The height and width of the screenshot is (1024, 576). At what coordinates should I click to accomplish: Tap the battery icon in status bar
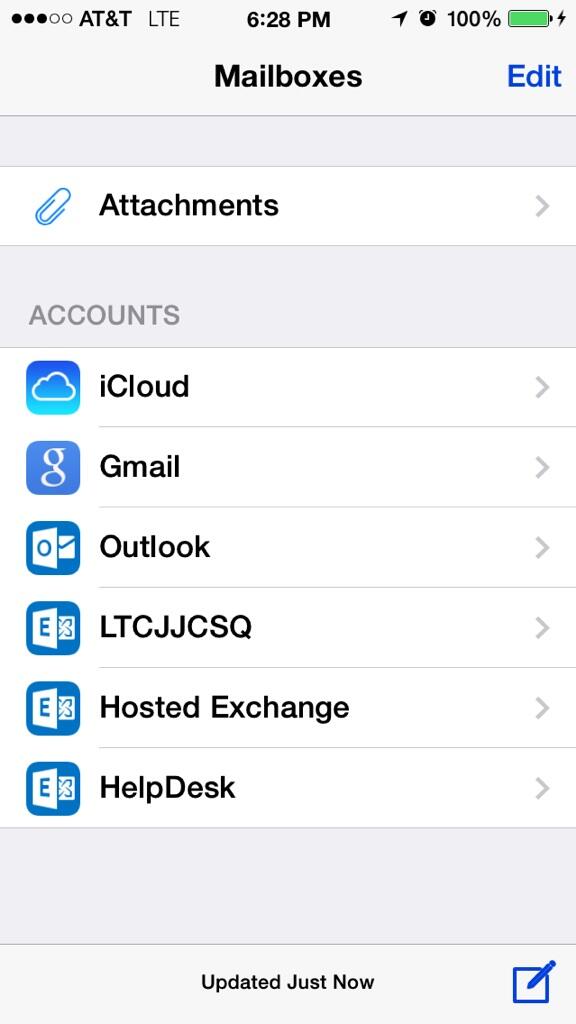[530, 19]
